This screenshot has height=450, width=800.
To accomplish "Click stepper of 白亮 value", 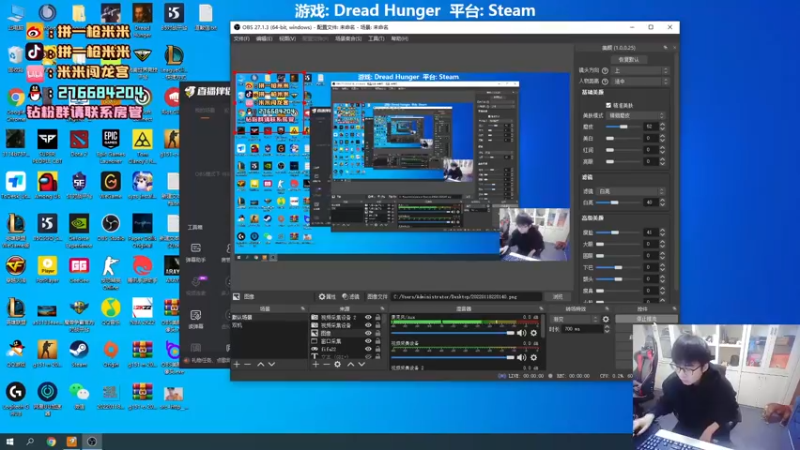I will 662,203.
